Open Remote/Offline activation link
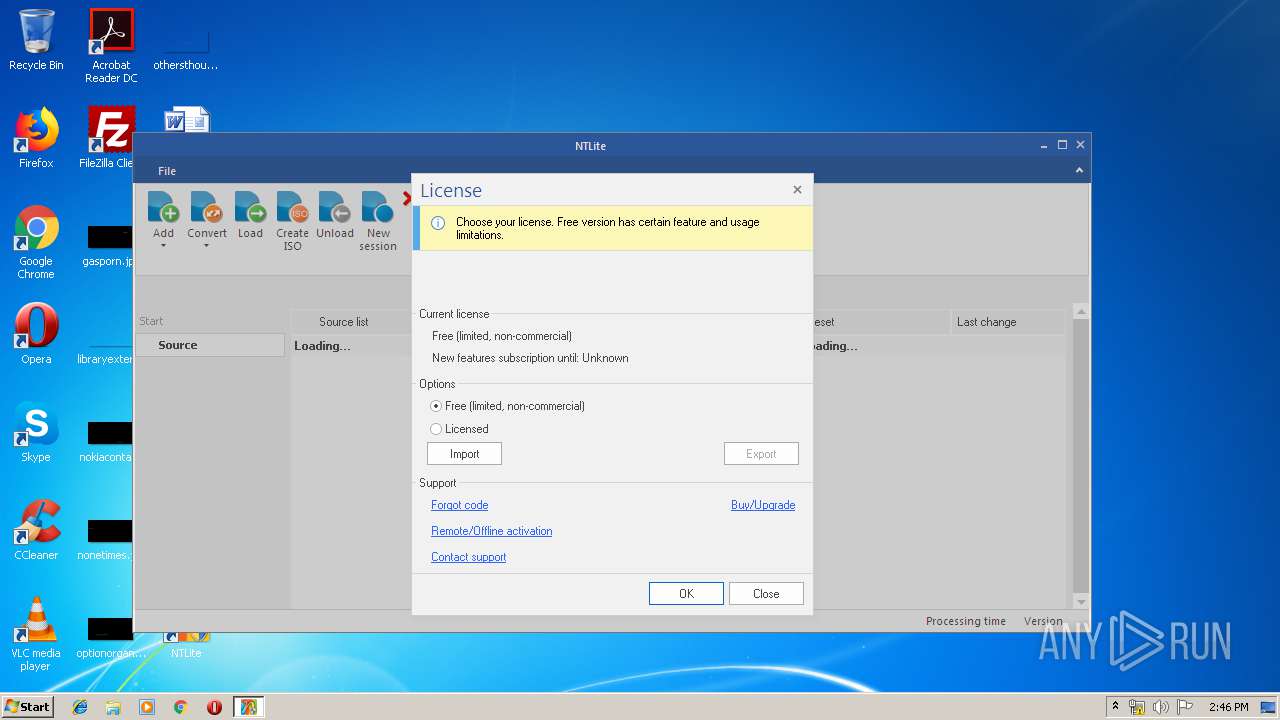 (x=491, y=531)
